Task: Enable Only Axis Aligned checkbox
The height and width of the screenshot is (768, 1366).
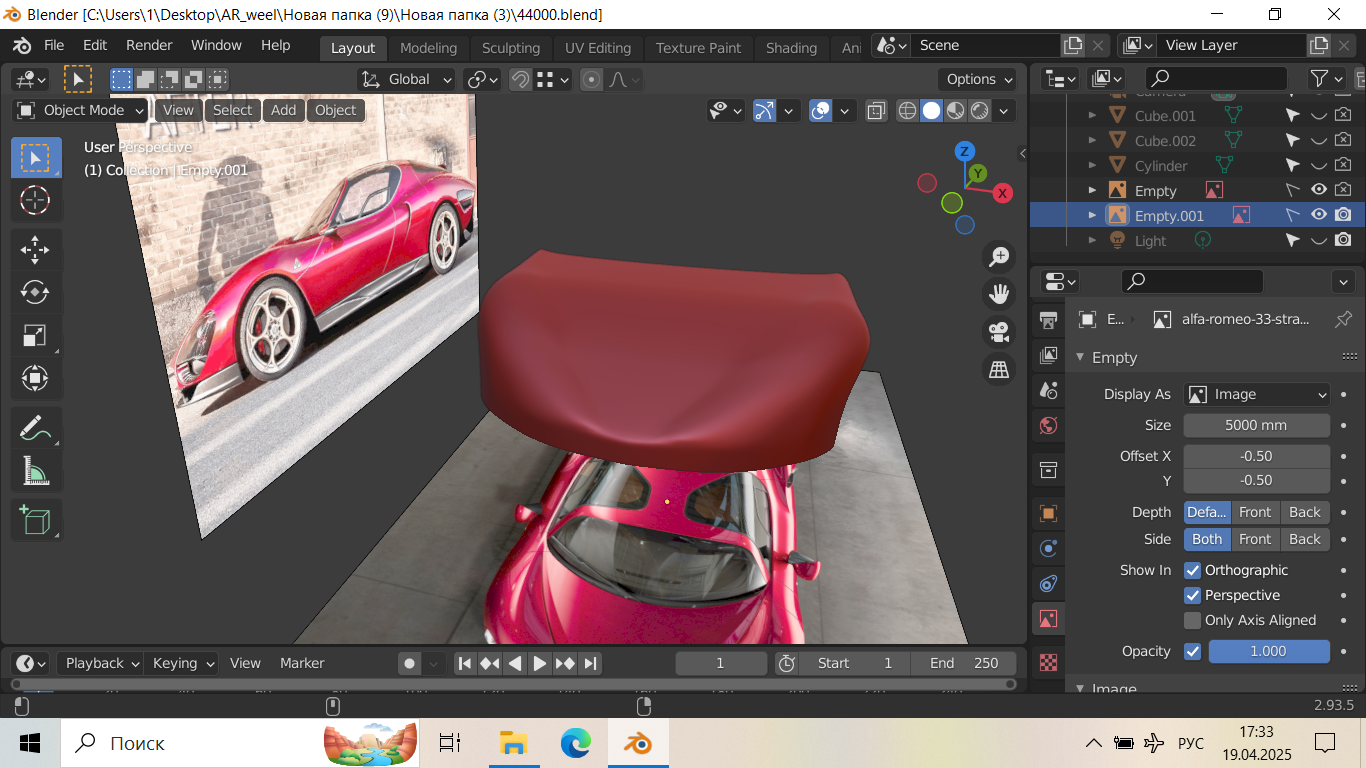Action: click(1192, 620)
